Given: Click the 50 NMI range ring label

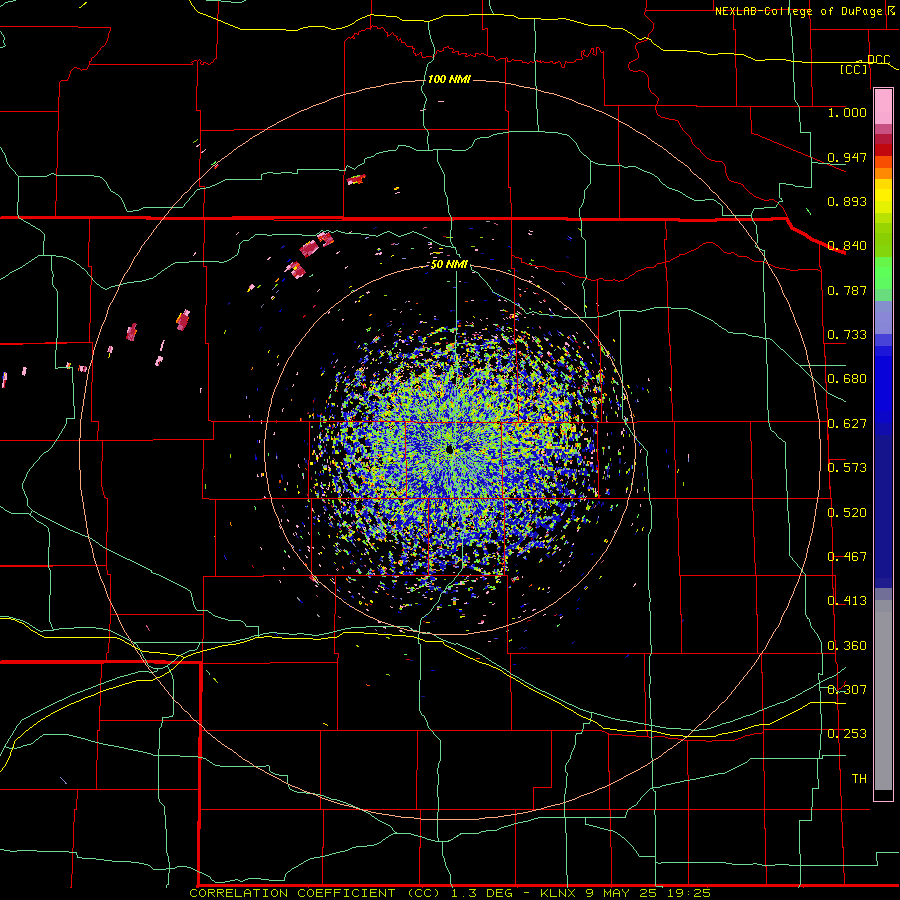Looking at the screenshot, I should pos(449,264).
